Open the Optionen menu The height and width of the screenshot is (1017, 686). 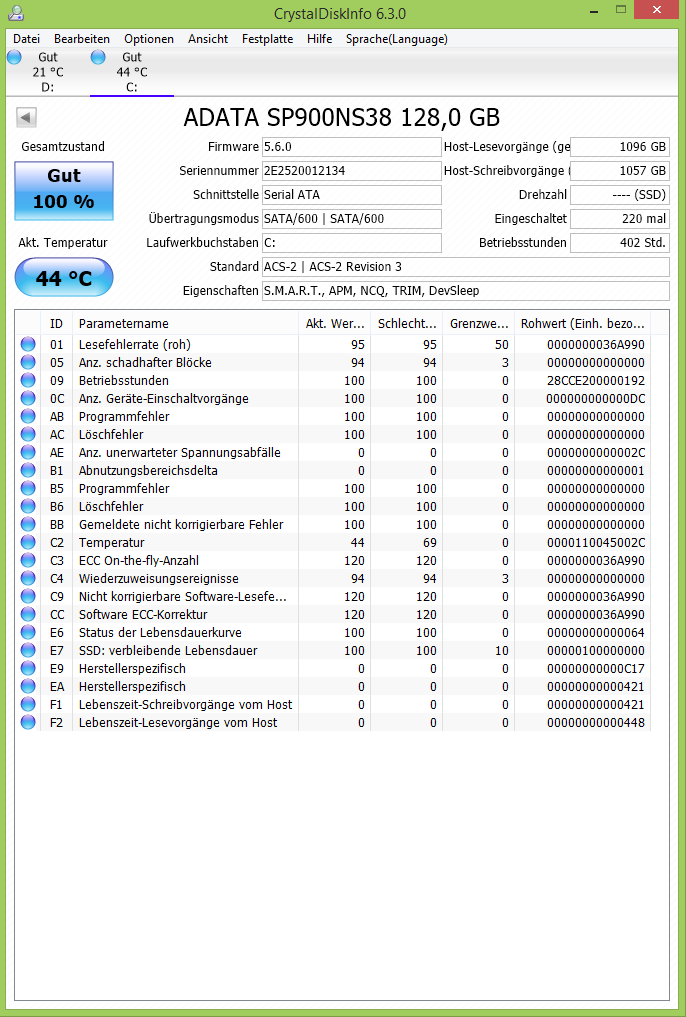[149, 39]
